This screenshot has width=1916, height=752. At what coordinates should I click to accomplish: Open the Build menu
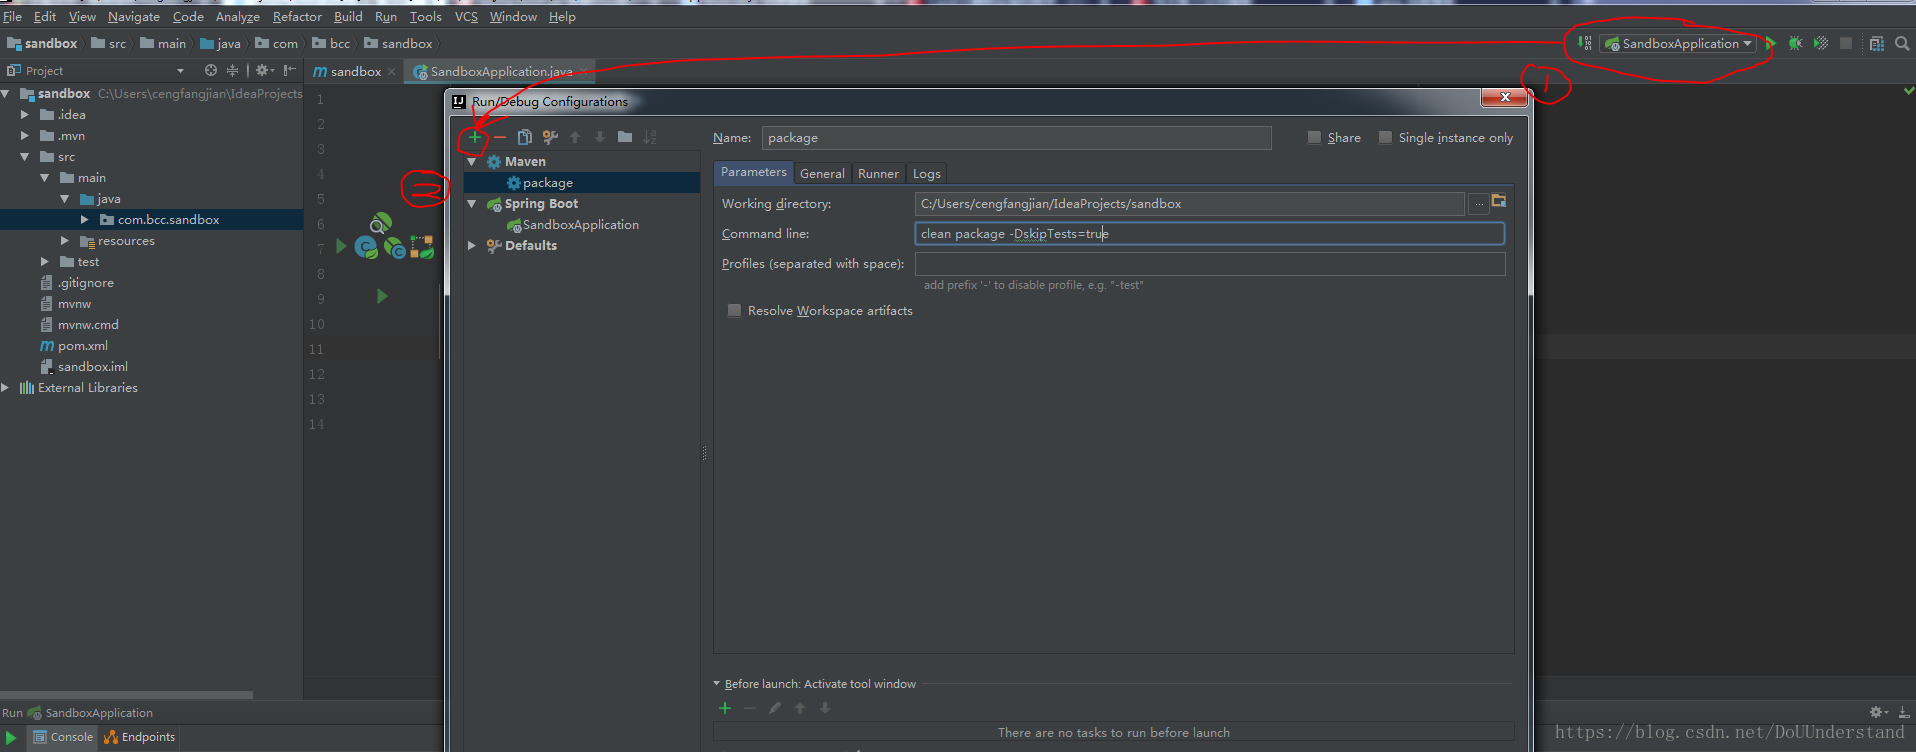pos(348,16)
